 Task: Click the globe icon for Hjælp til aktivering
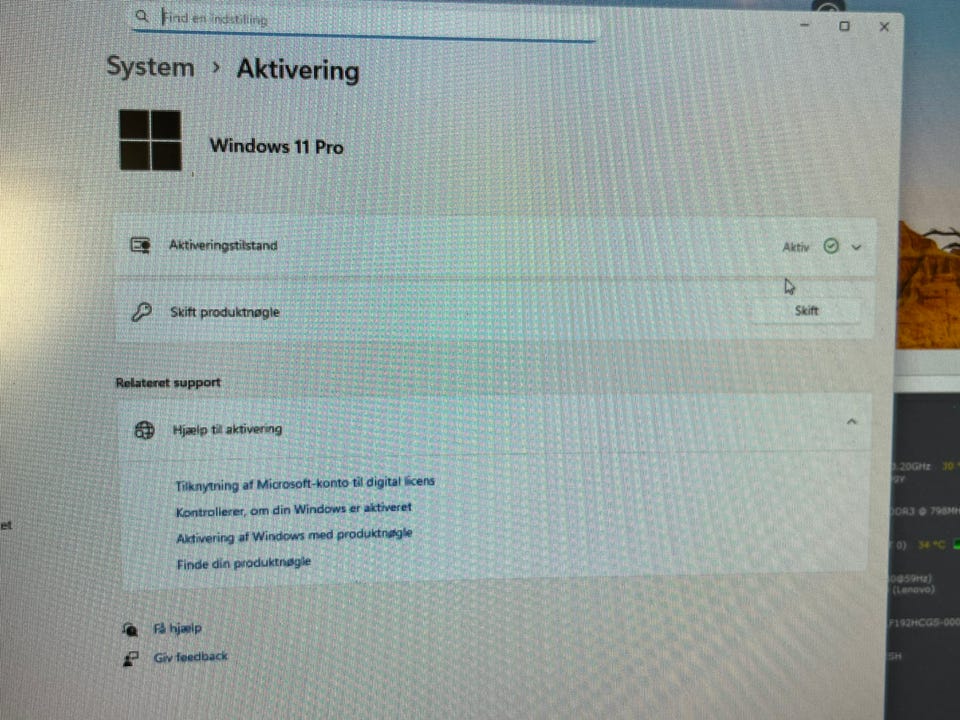pyautogui.click(x=144, y=430)
